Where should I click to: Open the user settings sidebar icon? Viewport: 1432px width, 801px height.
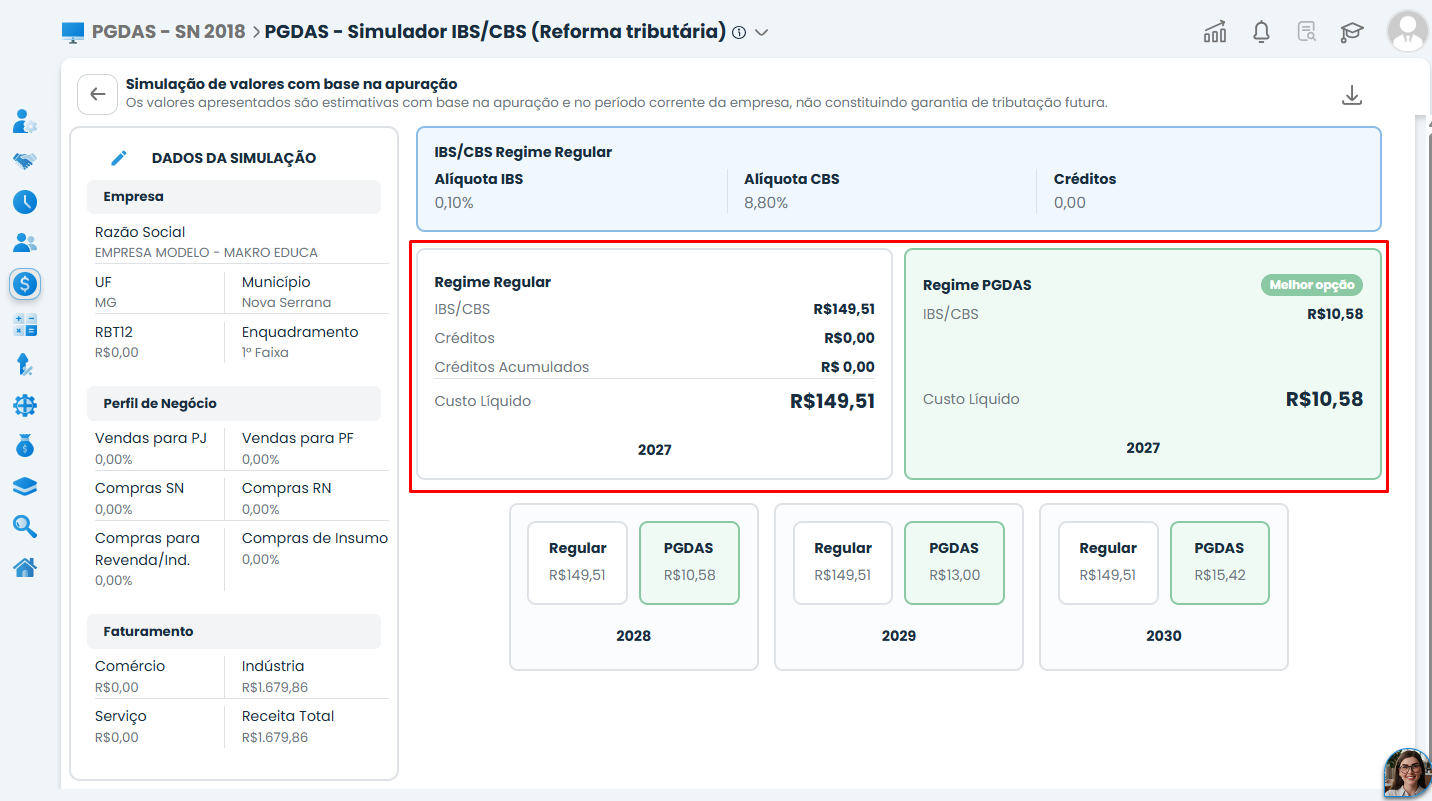pyautogui.click(x=25, y=121)
